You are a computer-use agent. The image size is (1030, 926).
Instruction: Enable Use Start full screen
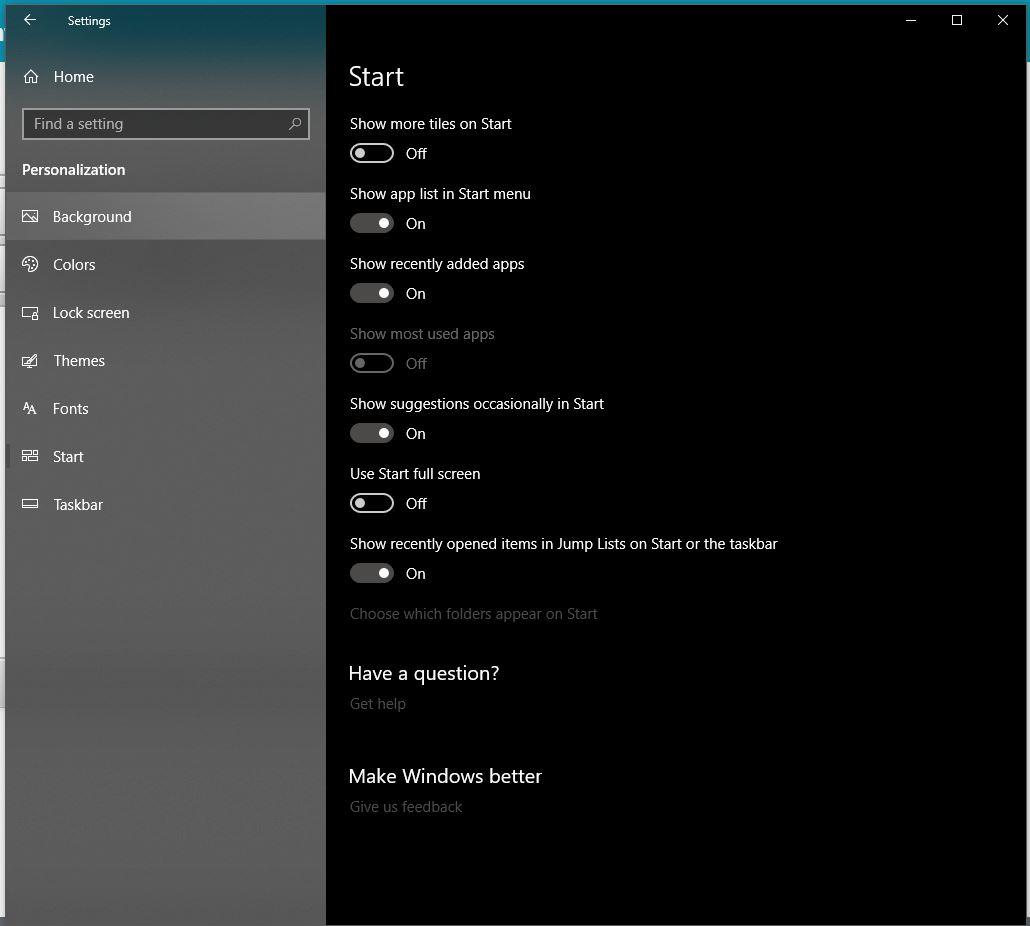click(x=372, y=503)
